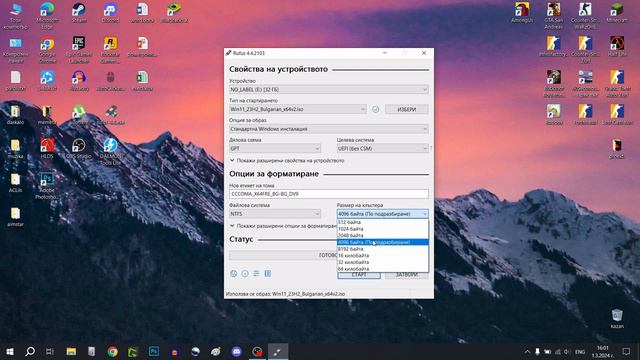Open Adobe Photoshop desktop shortcut
640x360 pixels.
click(x=47, y=186)
